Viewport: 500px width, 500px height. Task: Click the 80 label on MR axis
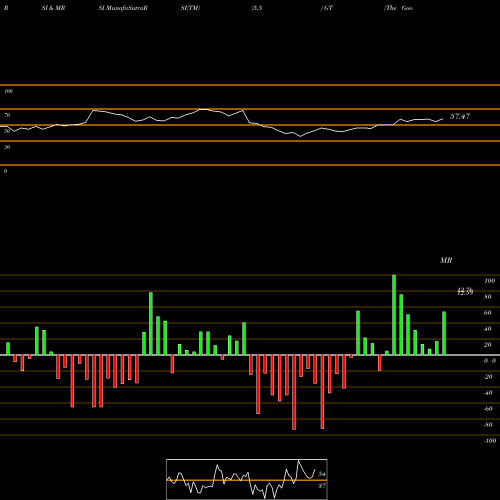click(488, 297)
